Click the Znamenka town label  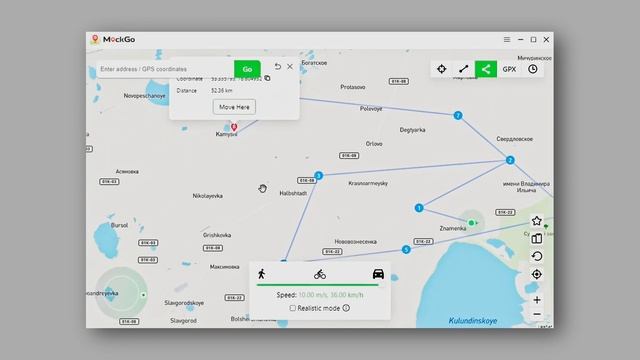click(x=453, y=229)
